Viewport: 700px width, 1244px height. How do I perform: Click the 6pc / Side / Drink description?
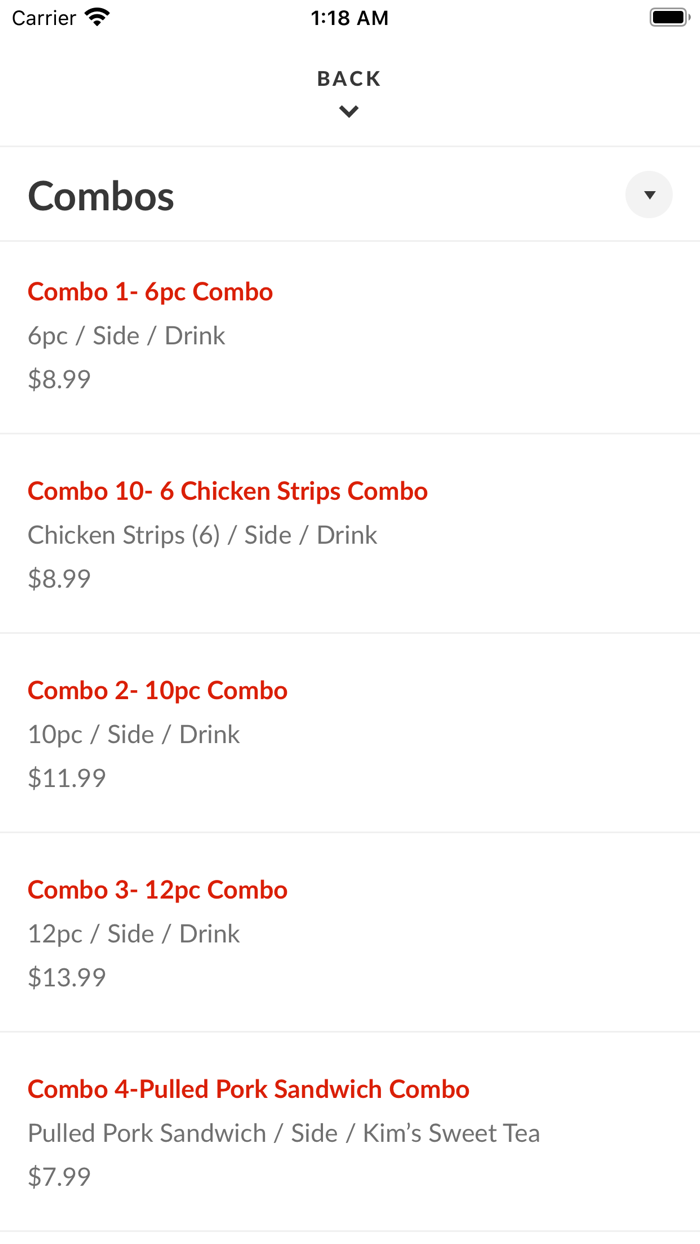click(x=126, y=336)
